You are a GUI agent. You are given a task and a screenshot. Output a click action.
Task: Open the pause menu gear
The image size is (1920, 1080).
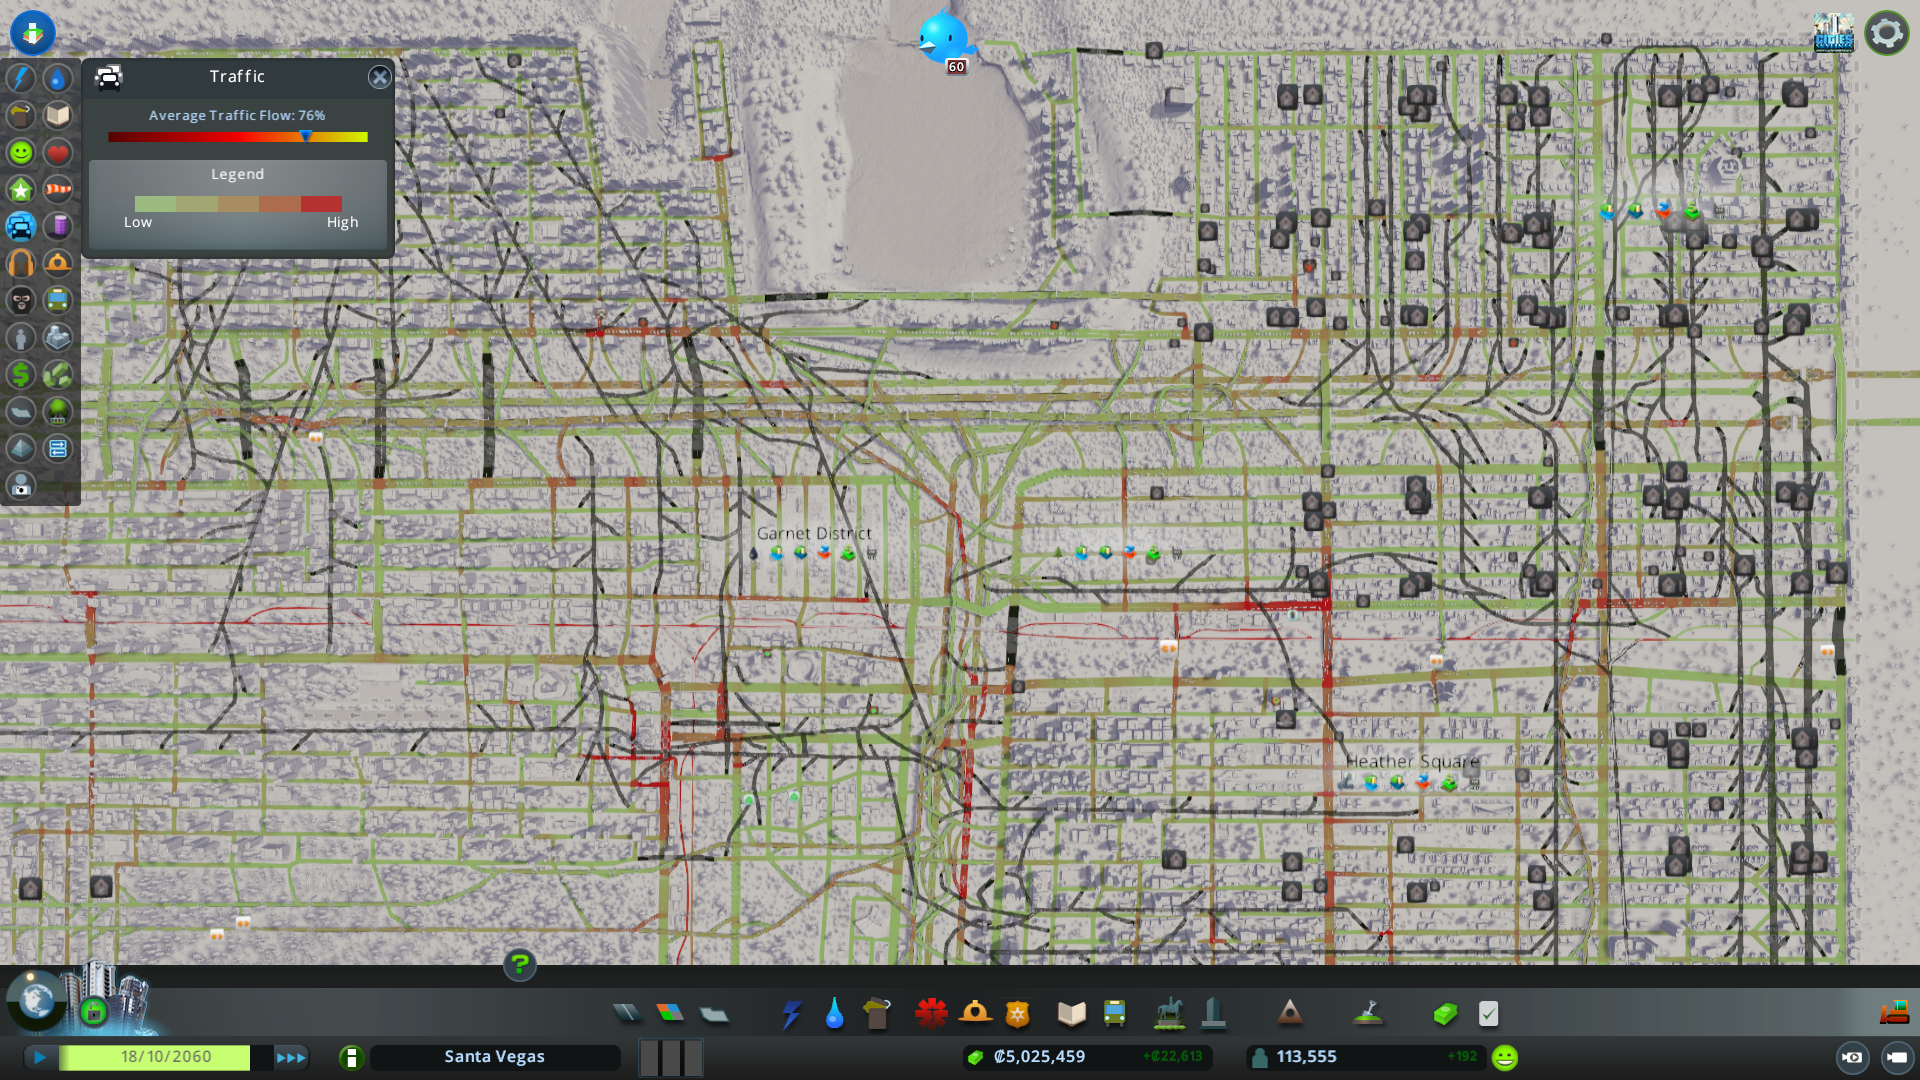pyautogui.click(x=1886, y=33)
